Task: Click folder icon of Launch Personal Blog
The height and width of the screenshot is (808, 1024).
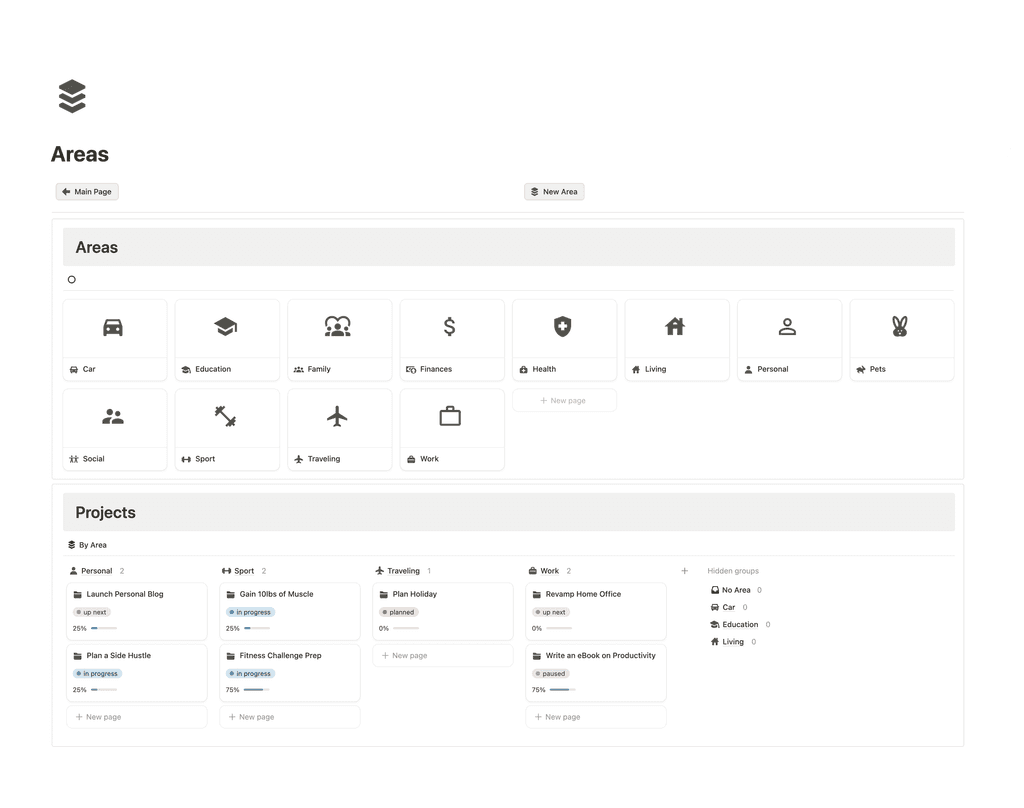Action: 78,594
